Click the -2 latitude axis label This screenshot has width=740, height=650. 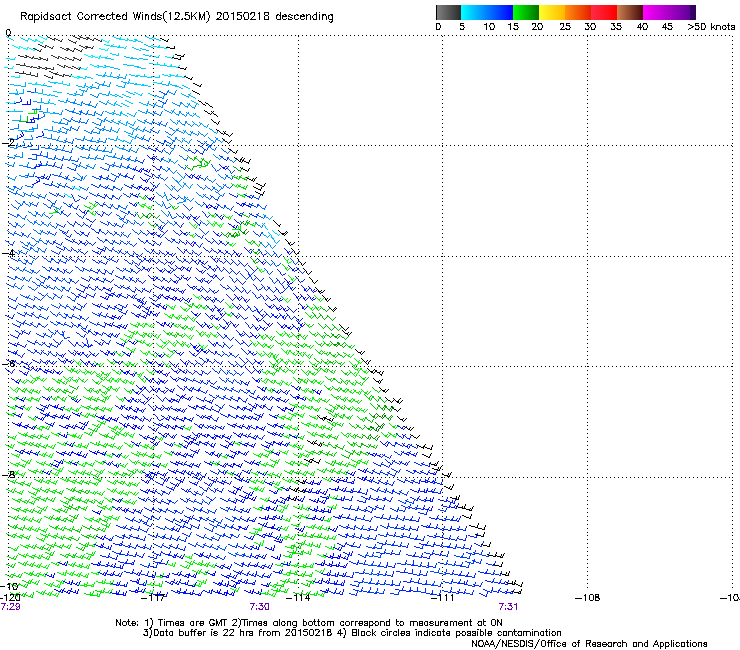pyautogui.click(x=8, y=143)
